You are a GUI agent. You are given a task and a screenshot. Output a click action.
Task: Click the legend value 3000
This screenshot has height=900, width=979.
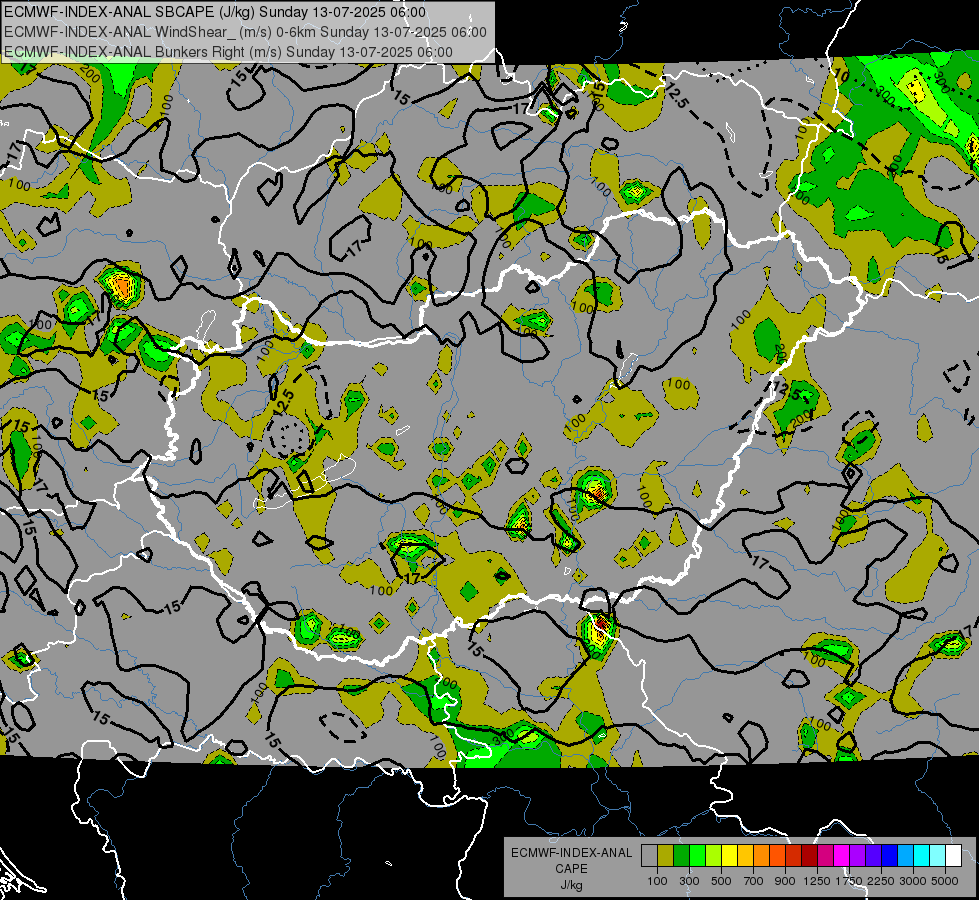coord(913,881)
